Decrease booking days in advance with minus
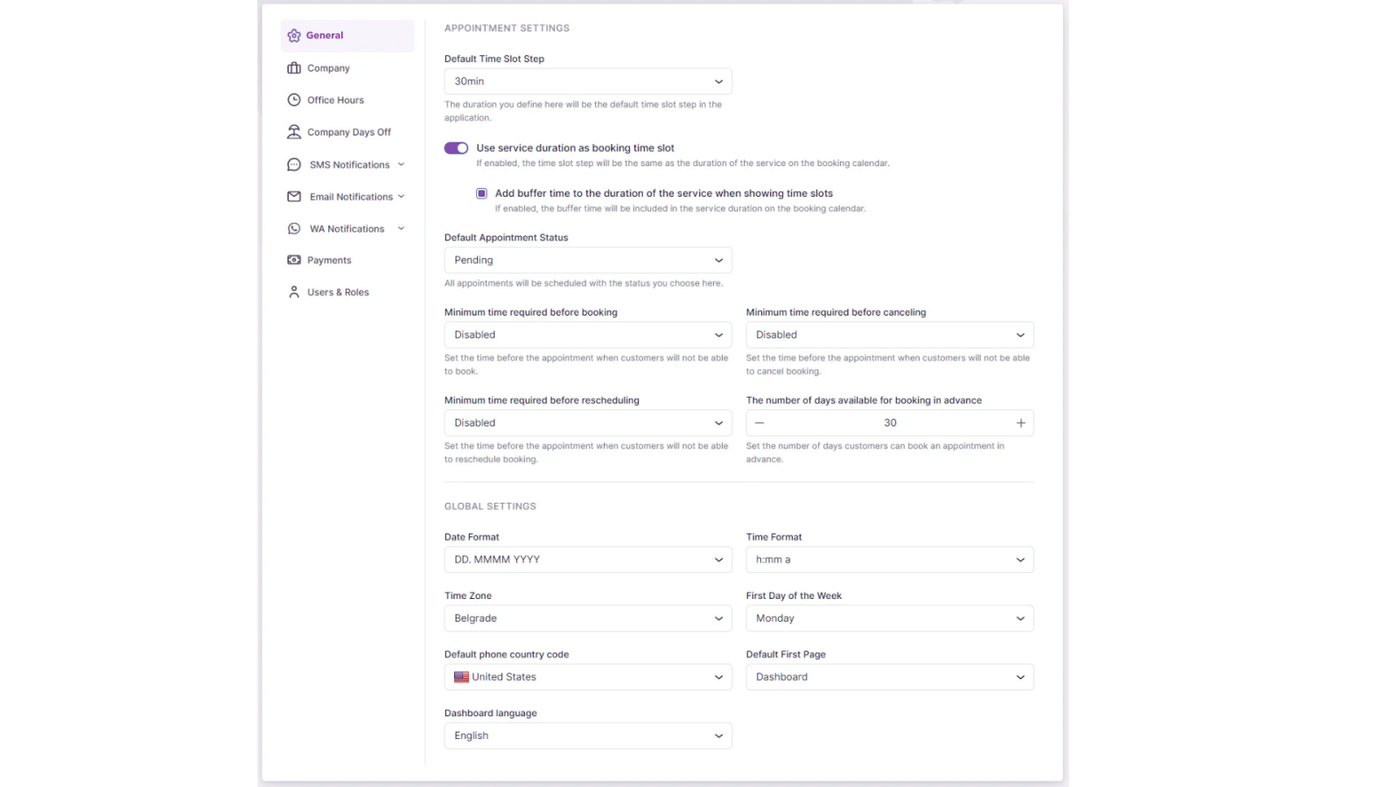Viewport: 1400px width, 787px height. tap(760, 423)
